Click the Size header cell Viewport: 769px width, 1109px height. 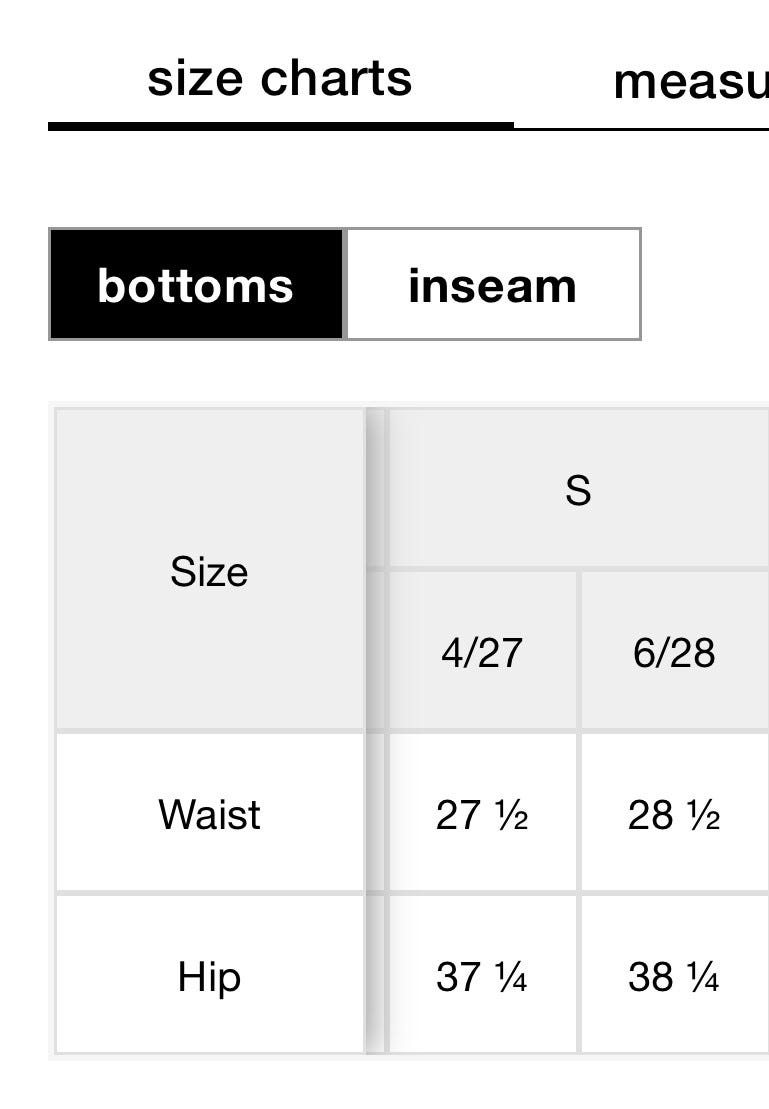(x=209, y=569)
